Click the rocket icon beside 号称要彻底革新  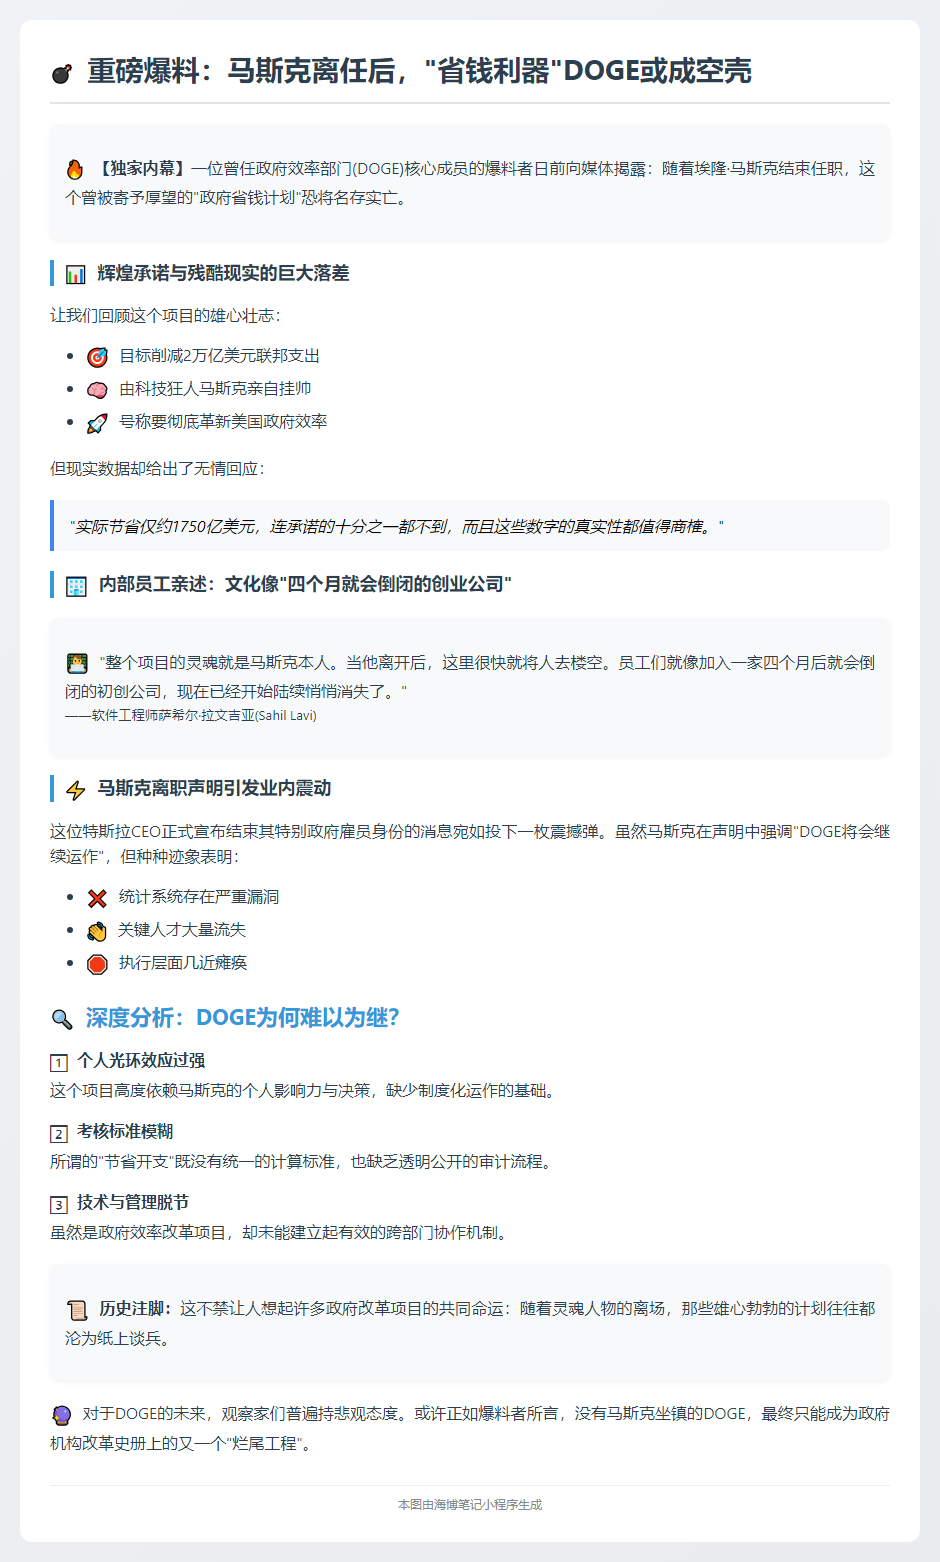point(97,423)
